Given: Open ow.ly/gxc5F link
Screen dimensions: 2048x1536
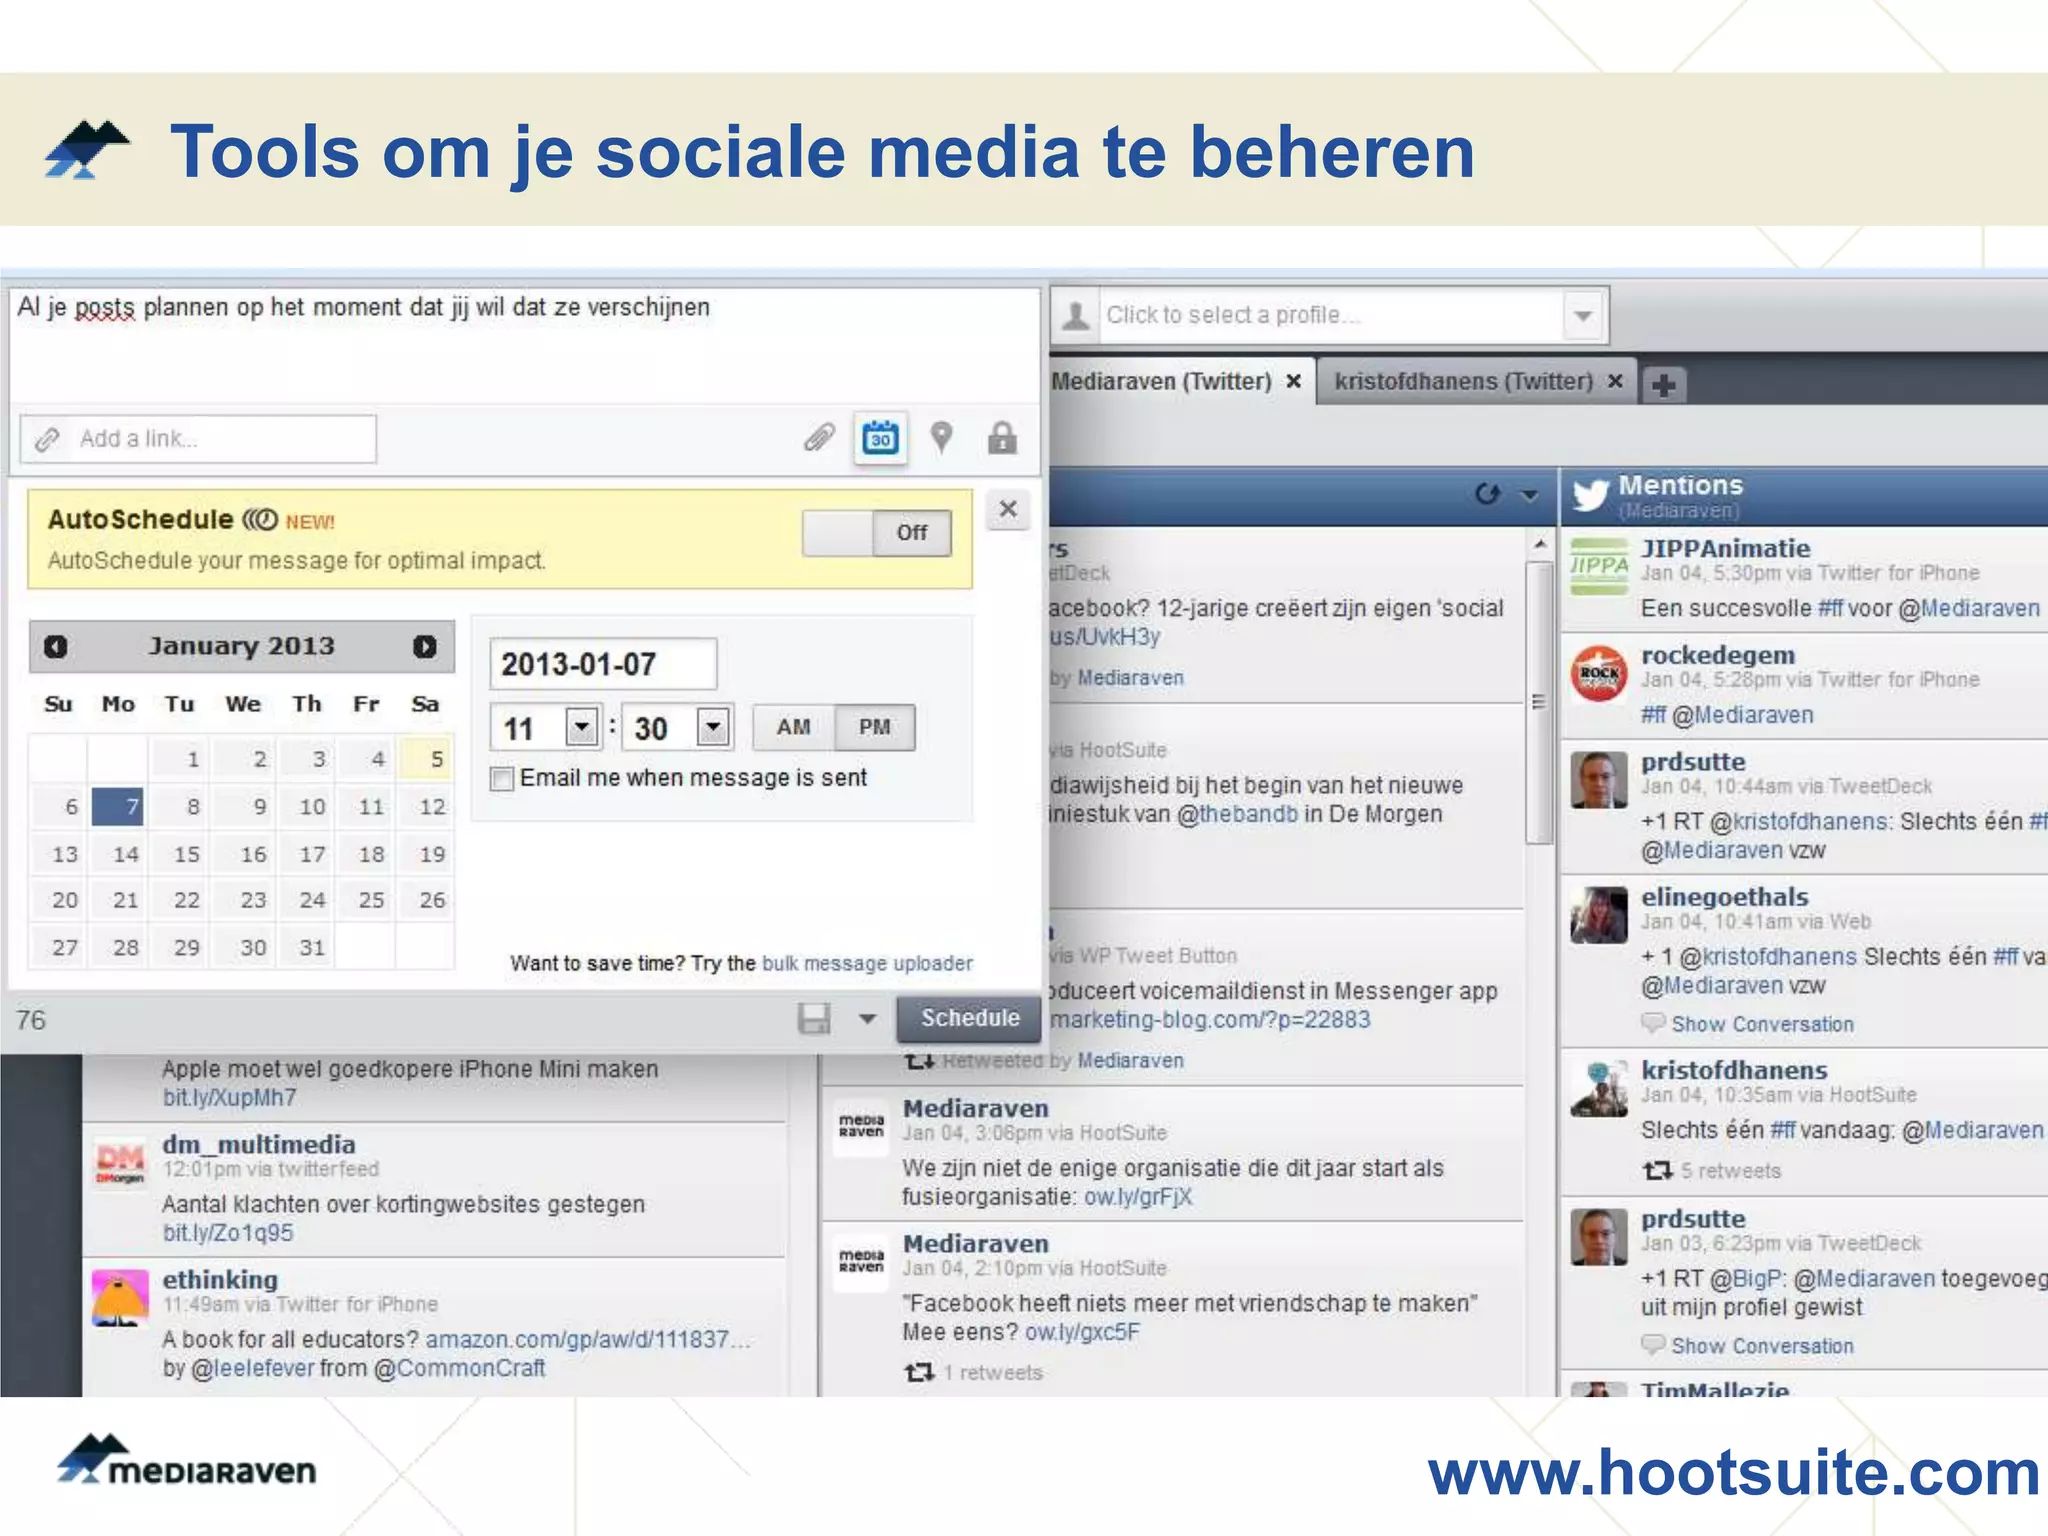Looking at the screenshot, I should click(x=1082, y=1332).
